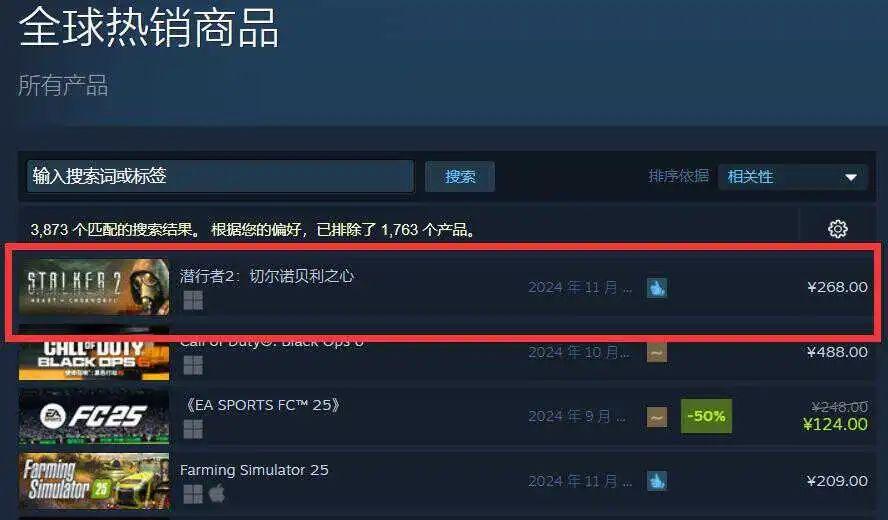
Task: Open 《EA SPORTS FC™ 25》 title link
Action: pyautogui.click(x=262, y=405)
